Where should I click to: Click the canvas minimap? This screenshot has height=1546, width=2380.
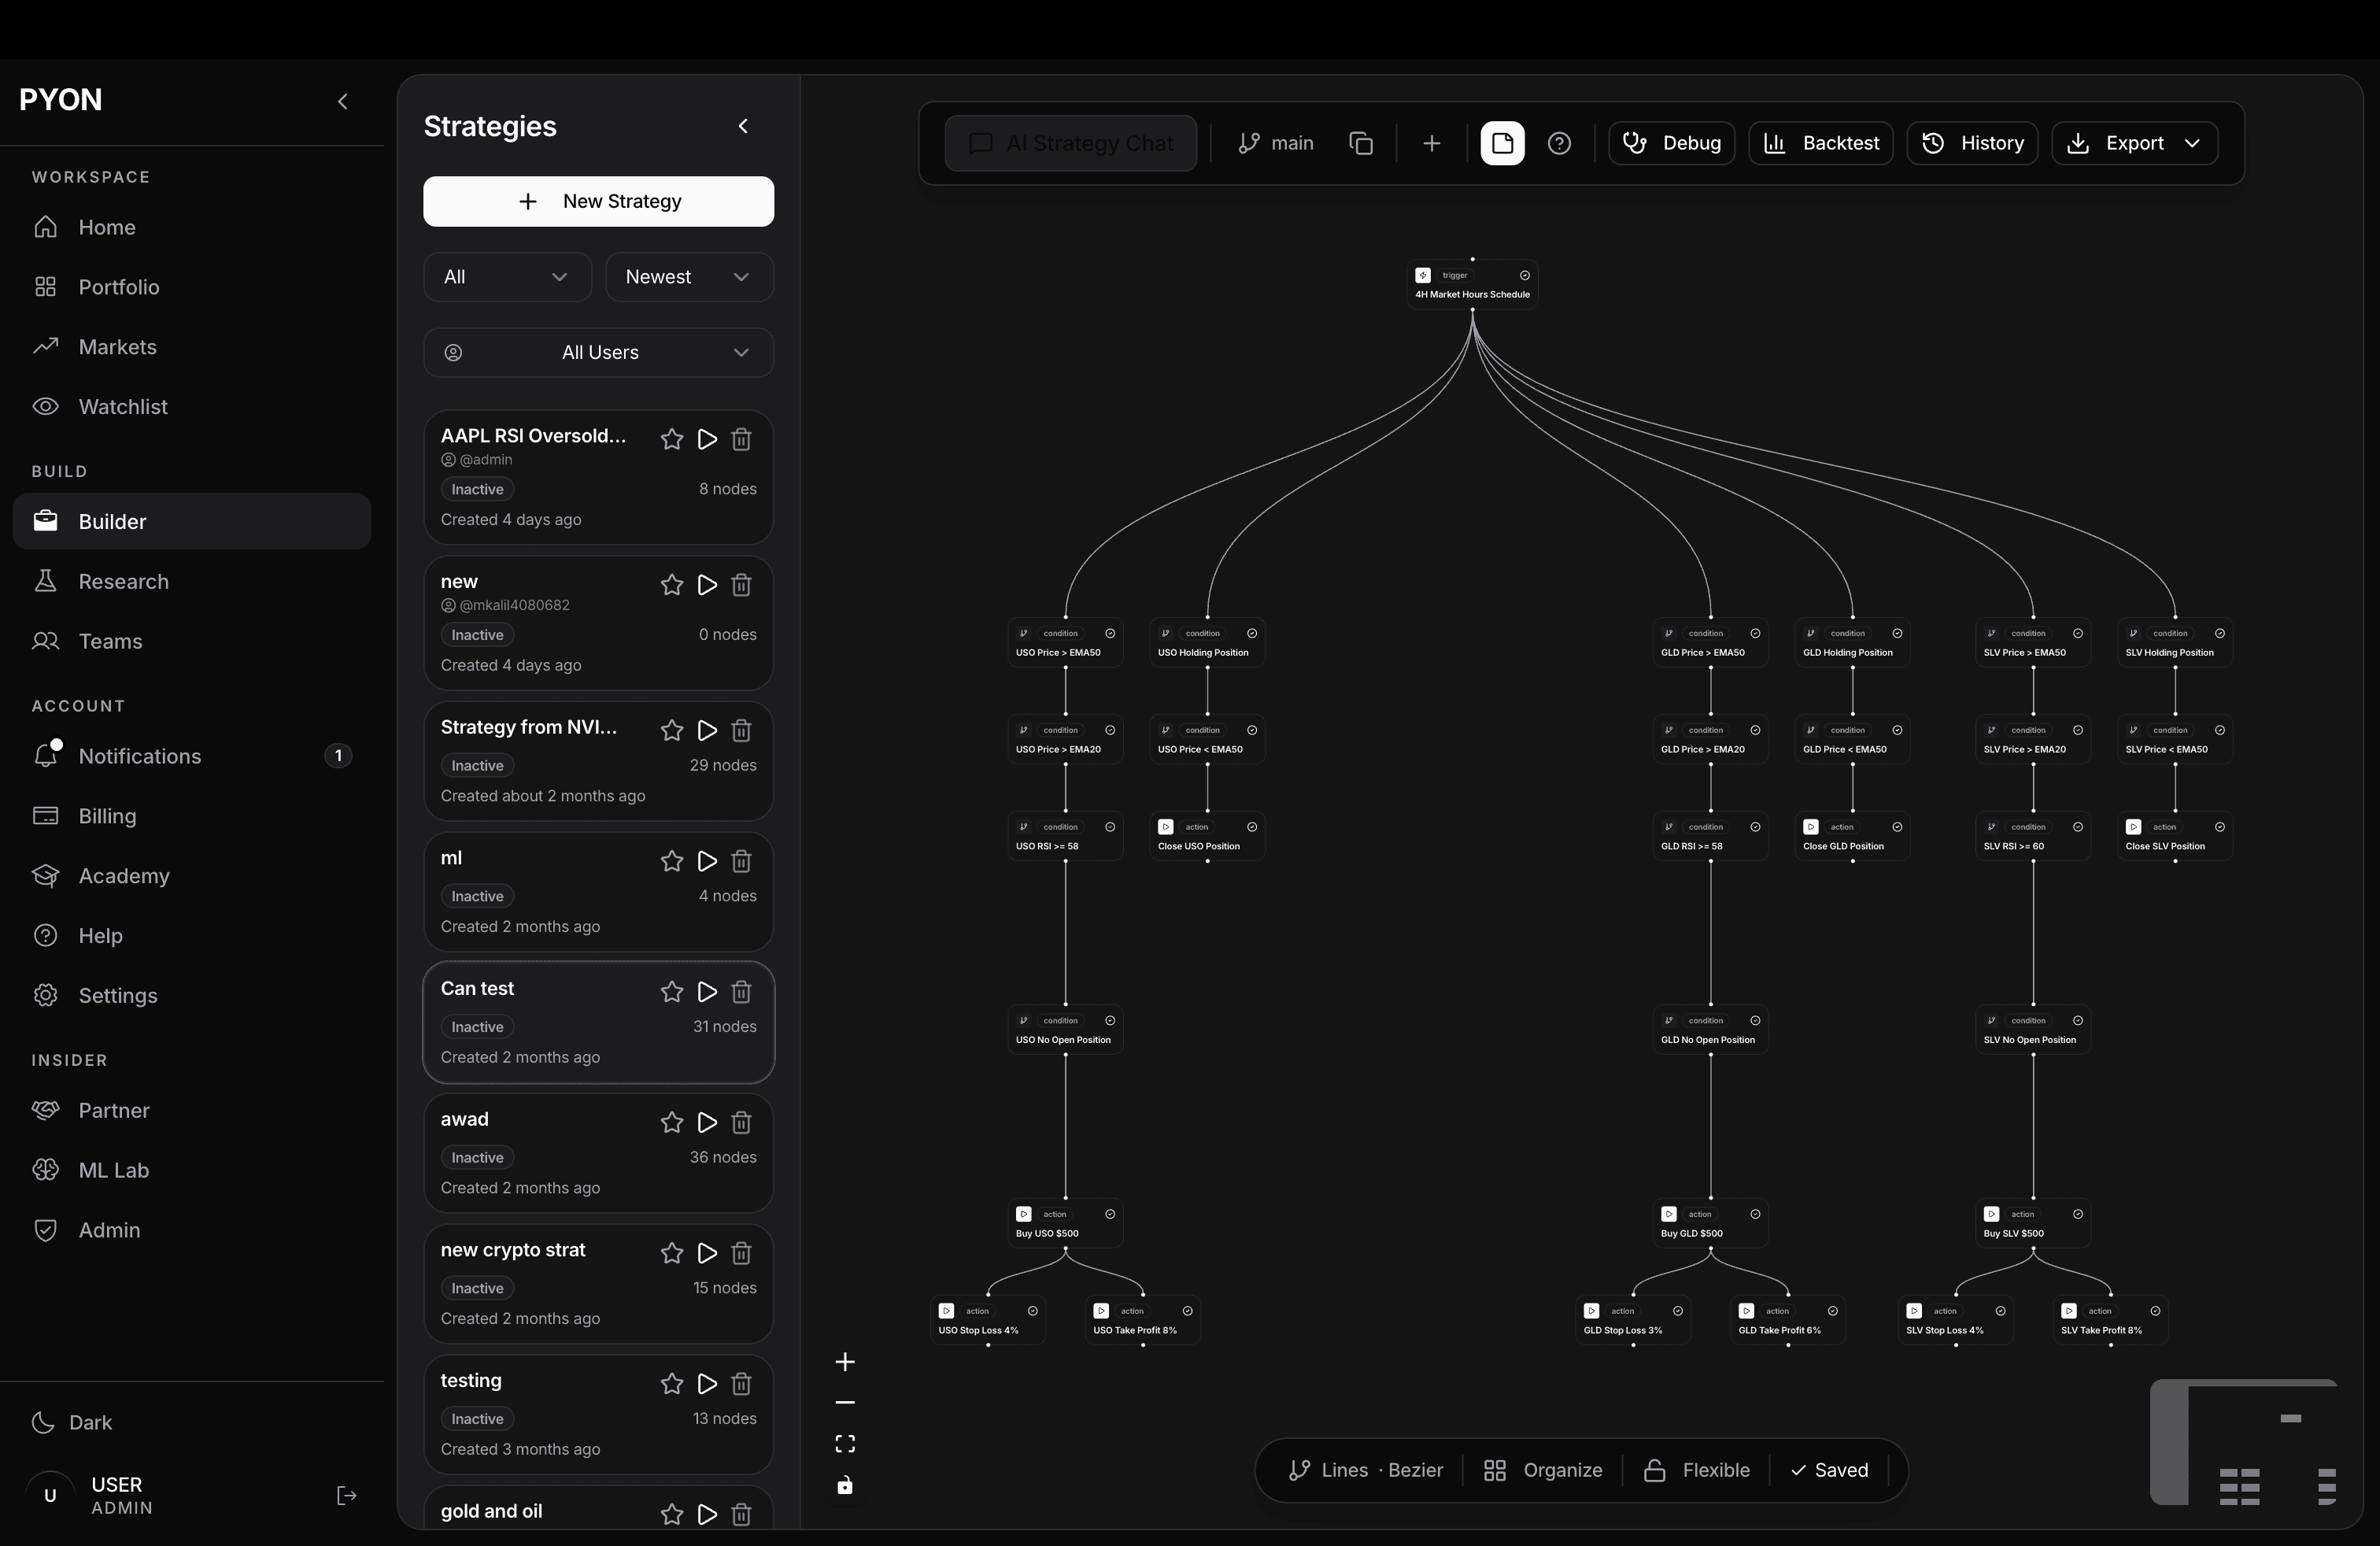2243,1442
